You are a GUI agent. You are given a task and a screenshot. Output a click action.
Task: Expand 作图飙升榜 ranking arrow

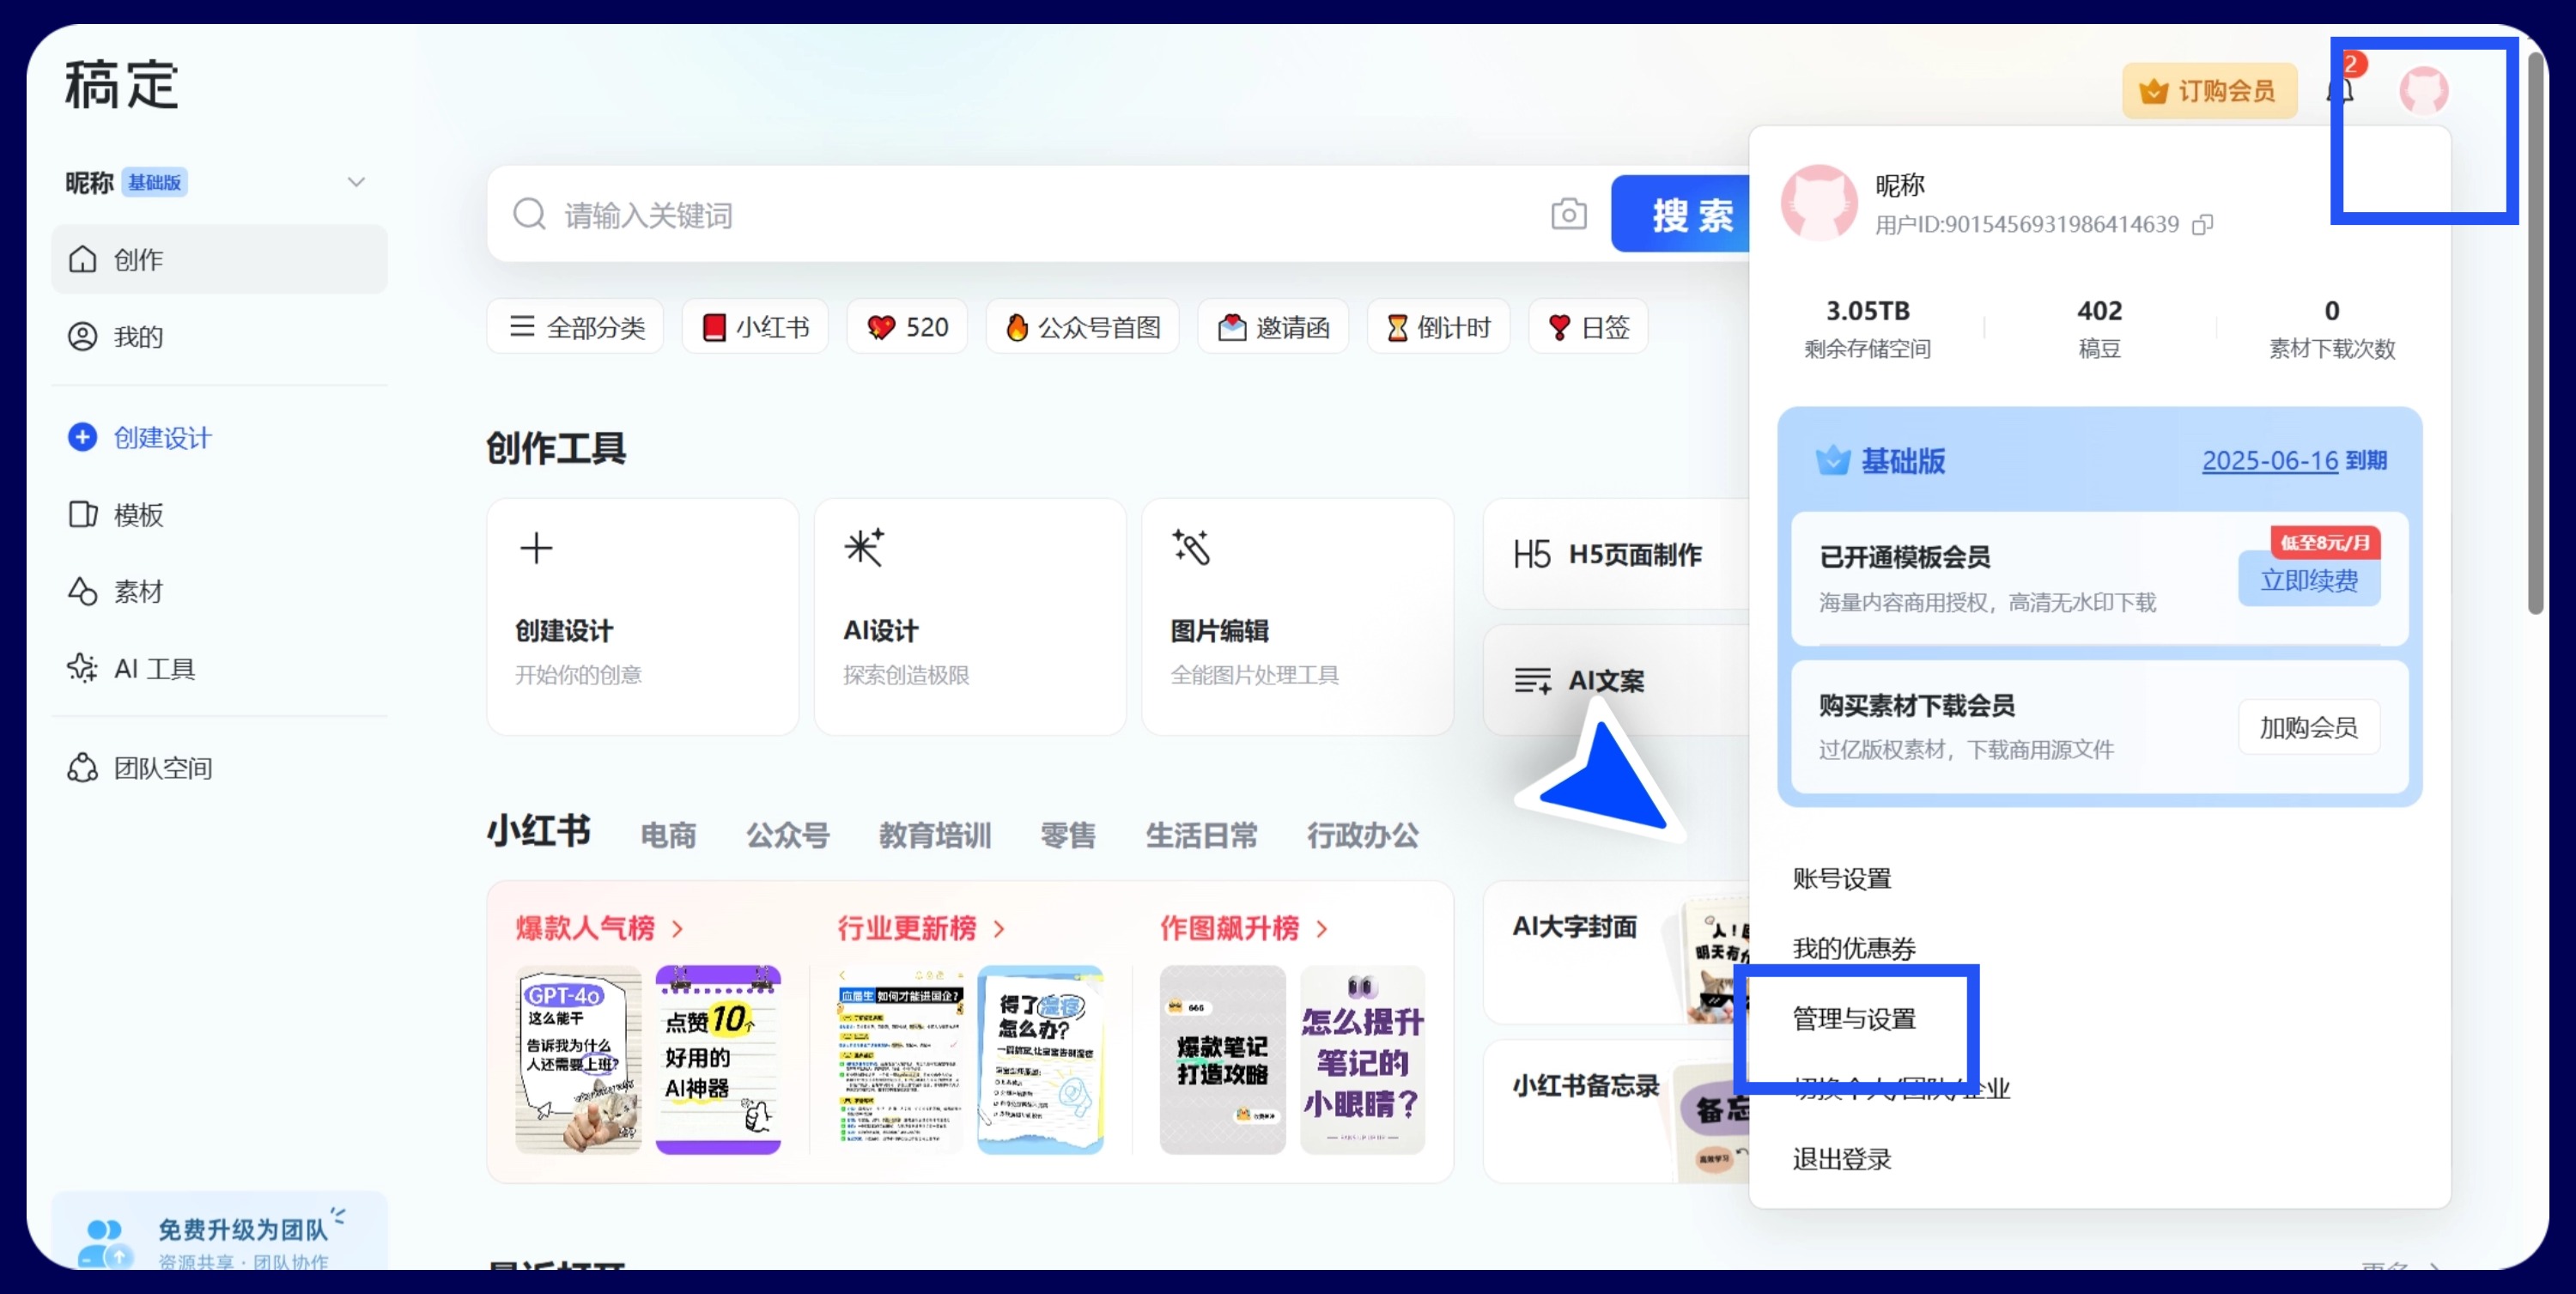coord(1322,928)
